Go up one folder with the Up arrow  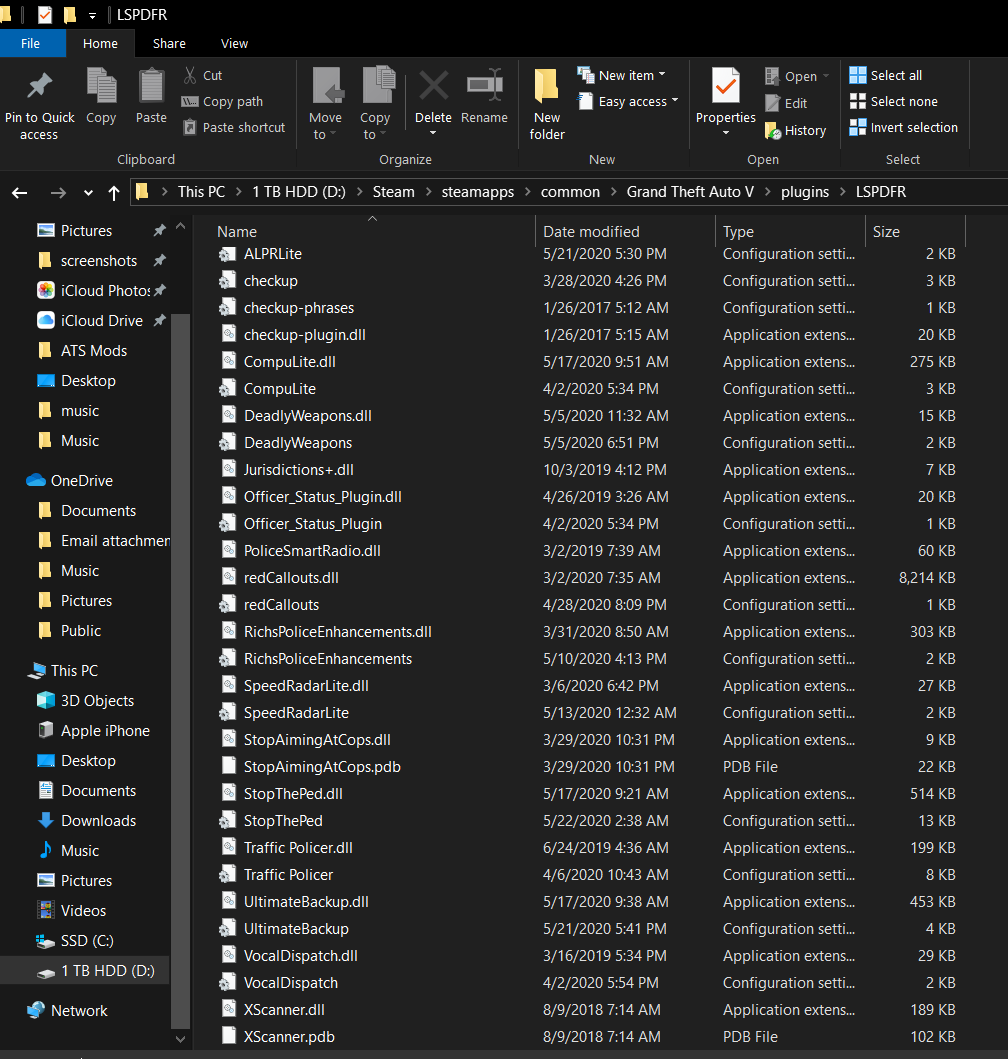pyautogui.click(x=114, y=193)
